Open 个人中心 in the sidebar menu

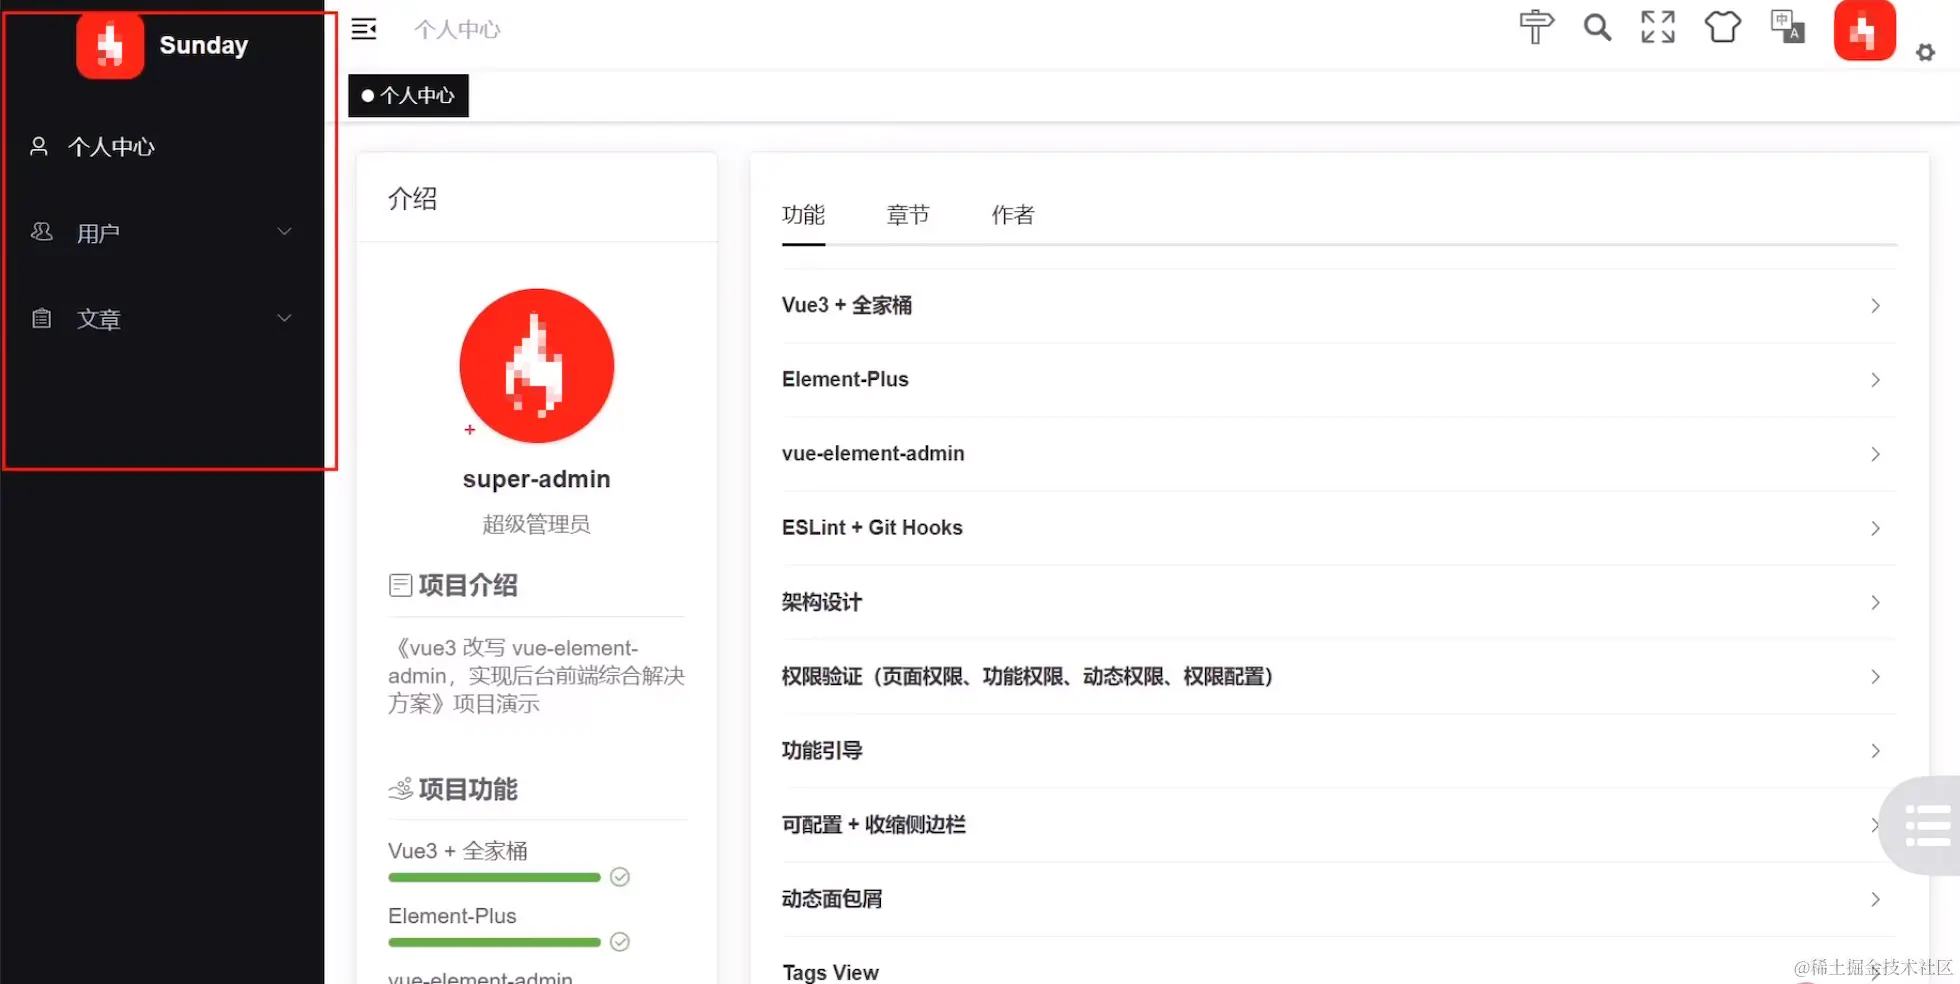click(162, 147)
